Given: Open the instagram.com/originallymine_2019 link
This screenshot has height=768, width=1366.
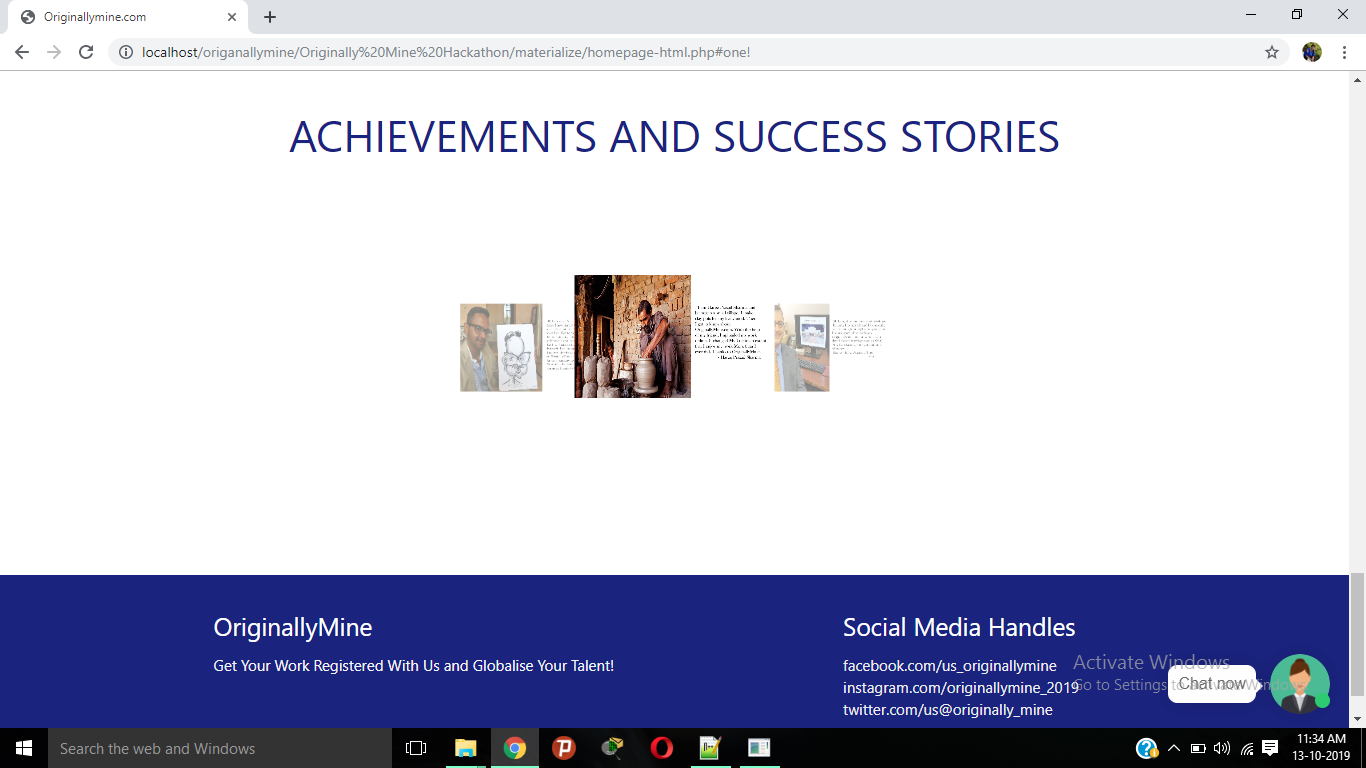Looking at the screenshot, I should click(961, 688).
